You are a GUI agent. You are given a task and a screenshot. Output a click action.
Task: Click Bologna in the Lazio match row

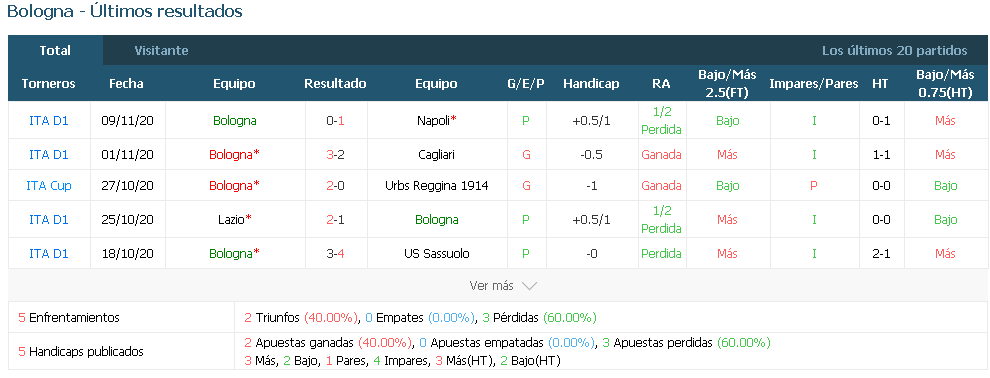point(437,220)
